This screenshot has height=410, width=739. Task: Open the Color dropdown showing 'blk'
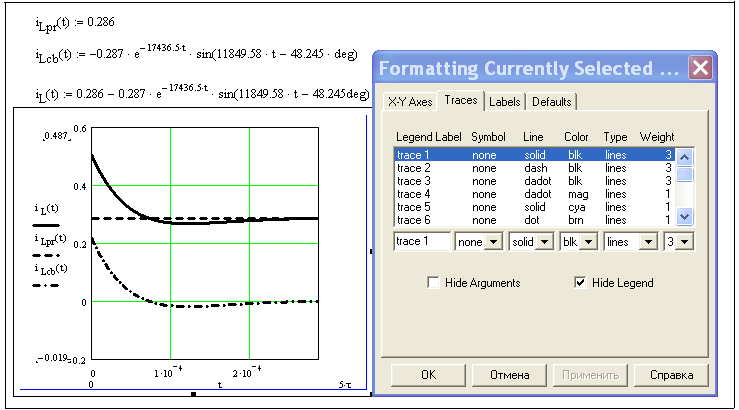coord(578,242)
